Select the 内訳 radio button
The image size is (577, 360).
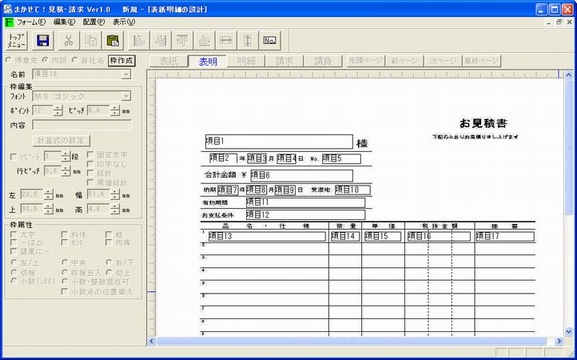coord(45,60)
